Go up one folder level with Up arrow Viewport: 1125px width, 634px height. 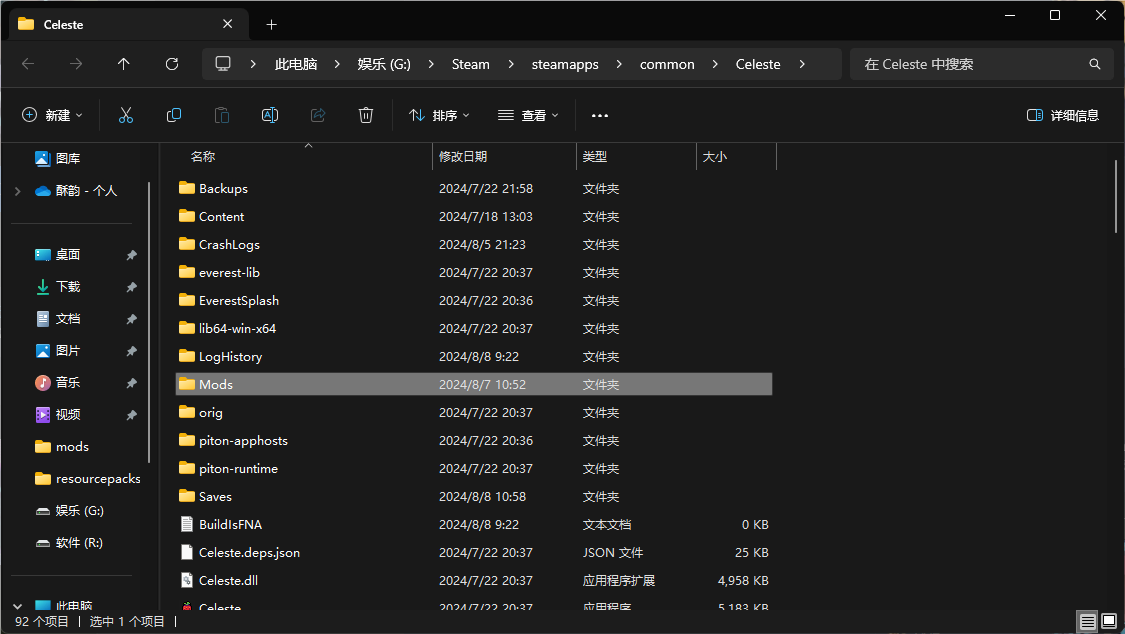tap(124, 64)
